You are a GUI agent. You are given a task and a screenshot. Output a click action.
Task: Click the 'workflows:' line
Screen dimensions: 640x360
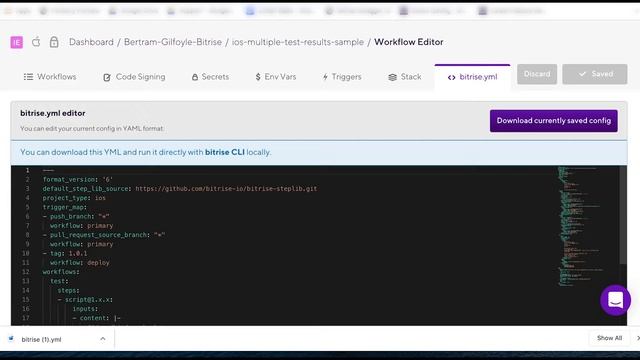(x=61, y=272)
